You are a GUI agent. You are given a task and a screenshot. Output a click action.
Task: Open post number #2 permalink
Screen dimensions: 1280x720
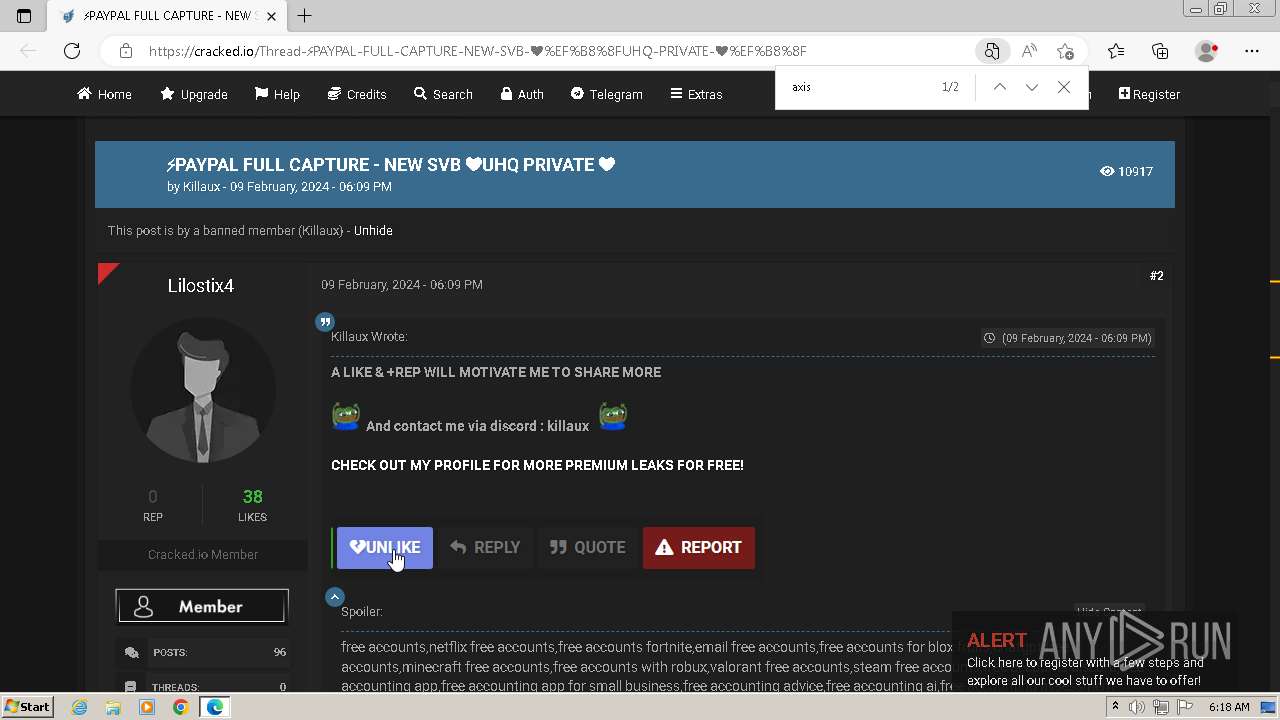tap(1156, 276)
